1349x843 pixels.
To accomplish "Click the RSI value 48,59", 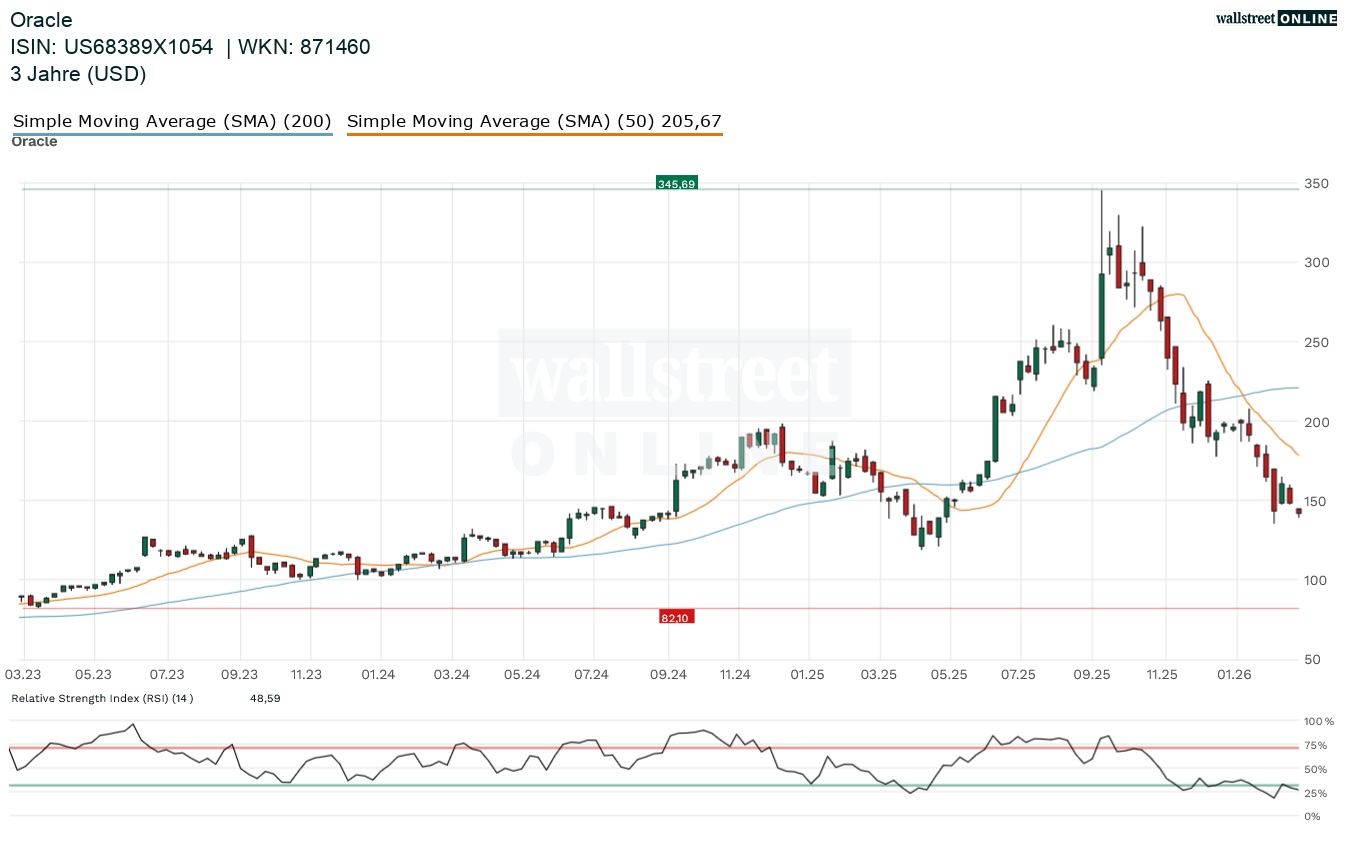I will pyautogui.click(x=265, y=698).
